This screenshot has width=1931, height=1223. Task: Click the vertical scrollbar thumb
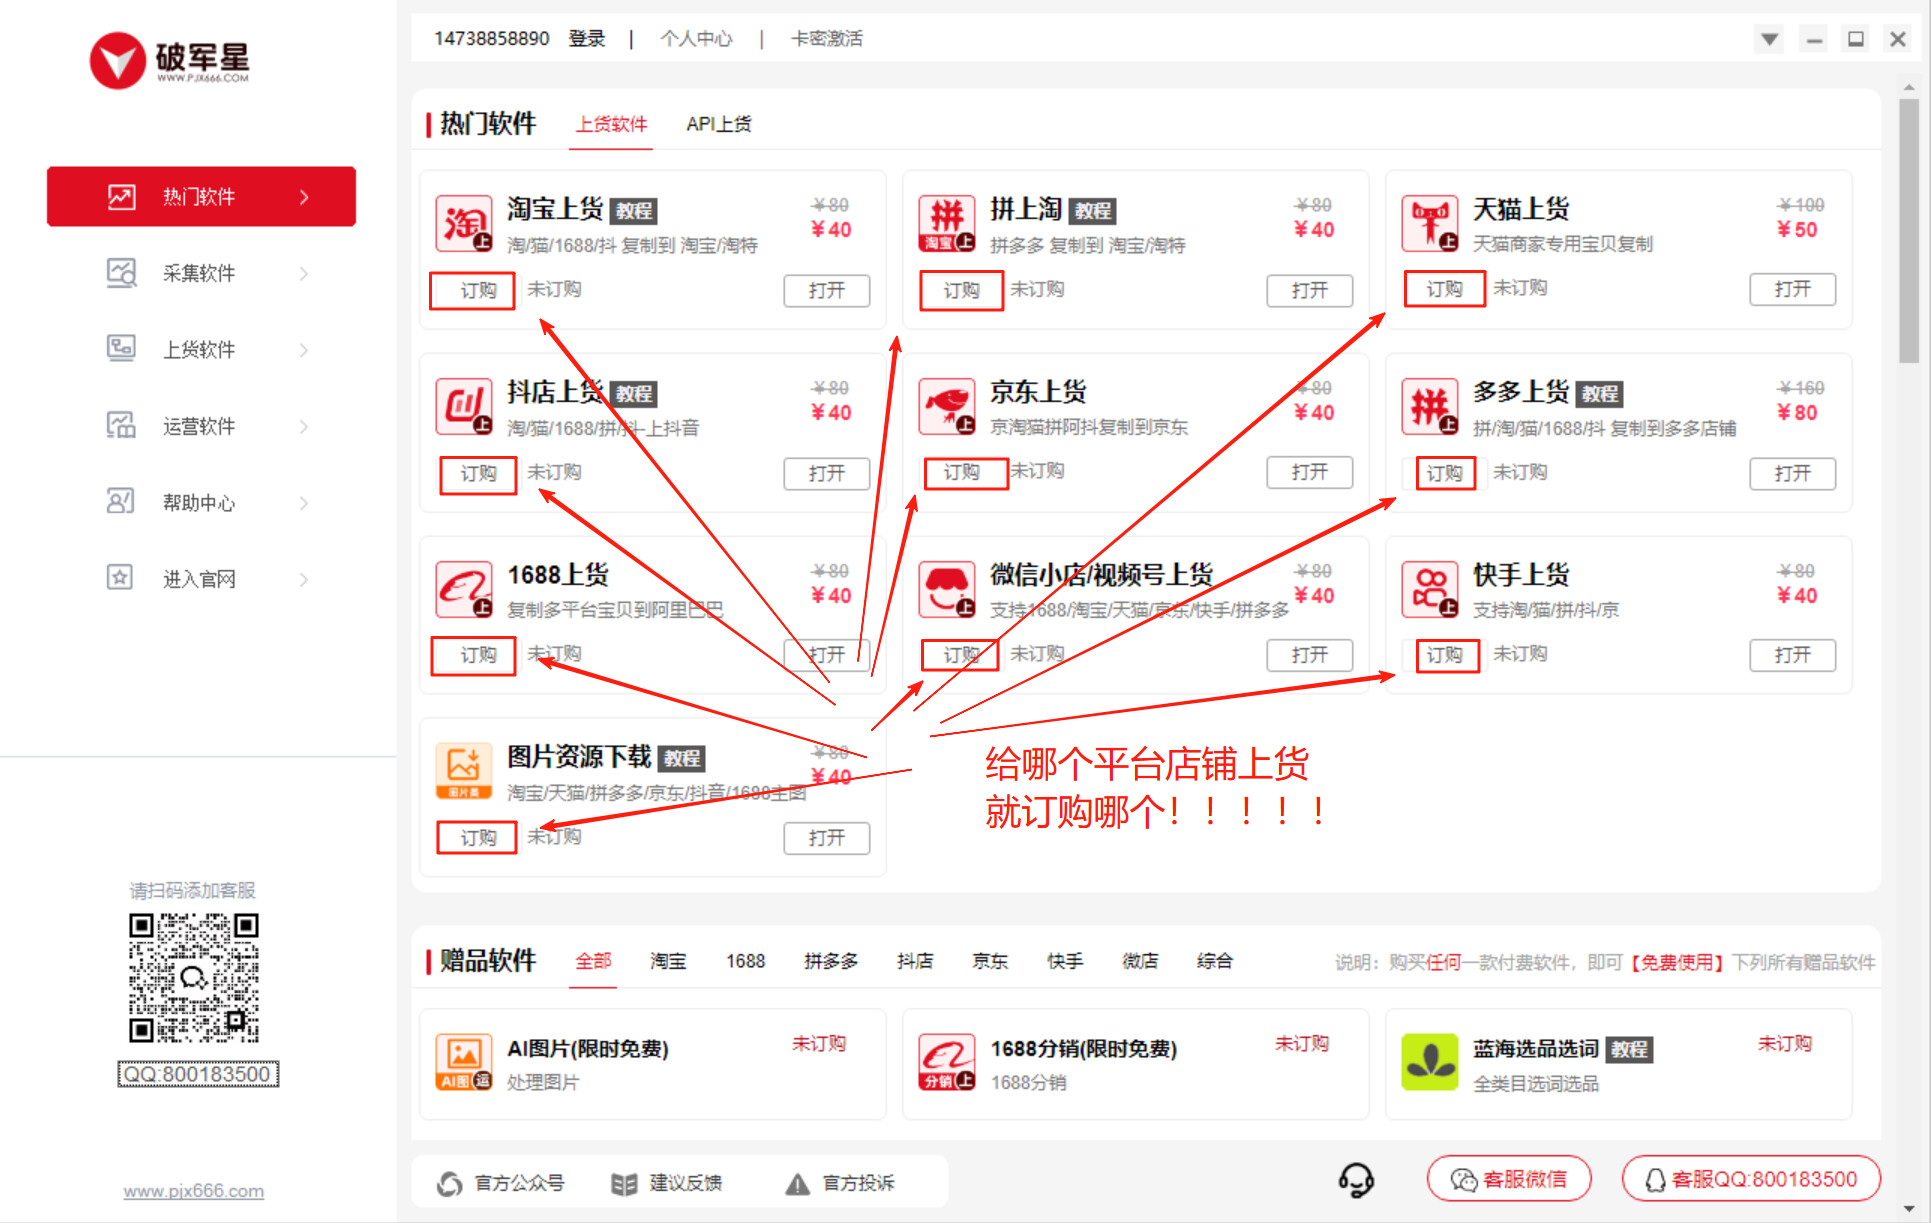coord(1908,230)
